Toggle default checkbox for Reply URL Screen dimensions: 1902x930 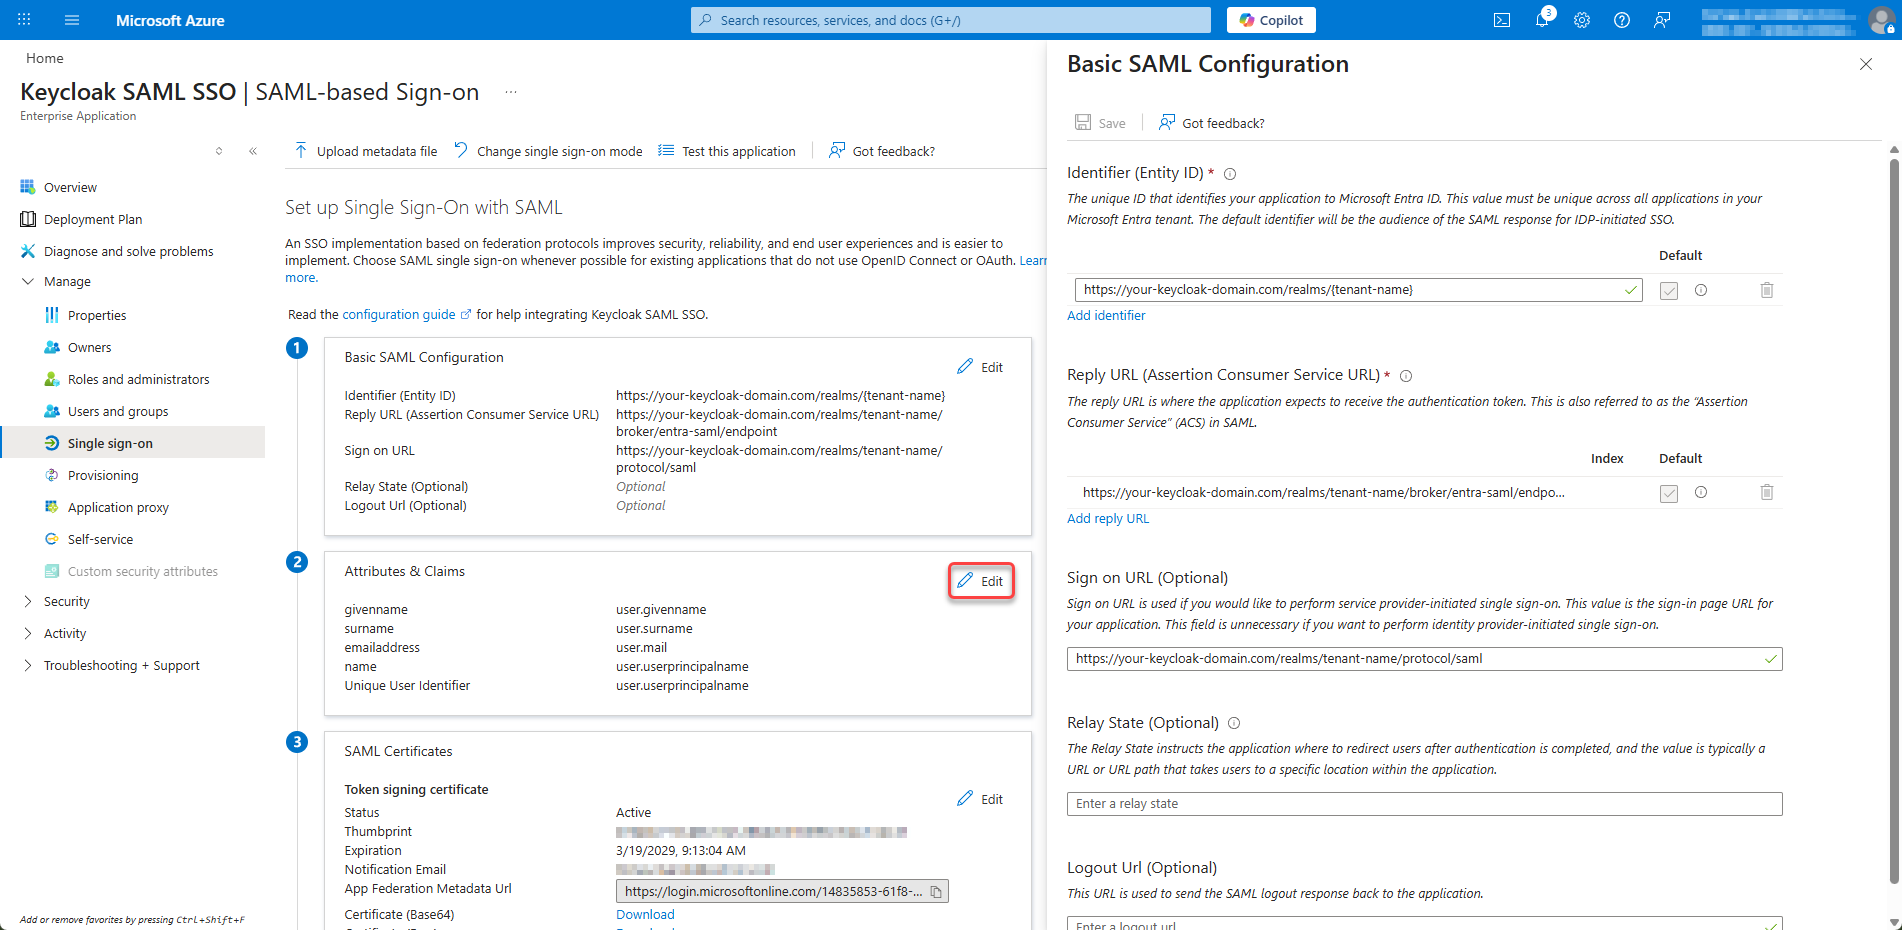1669,493
